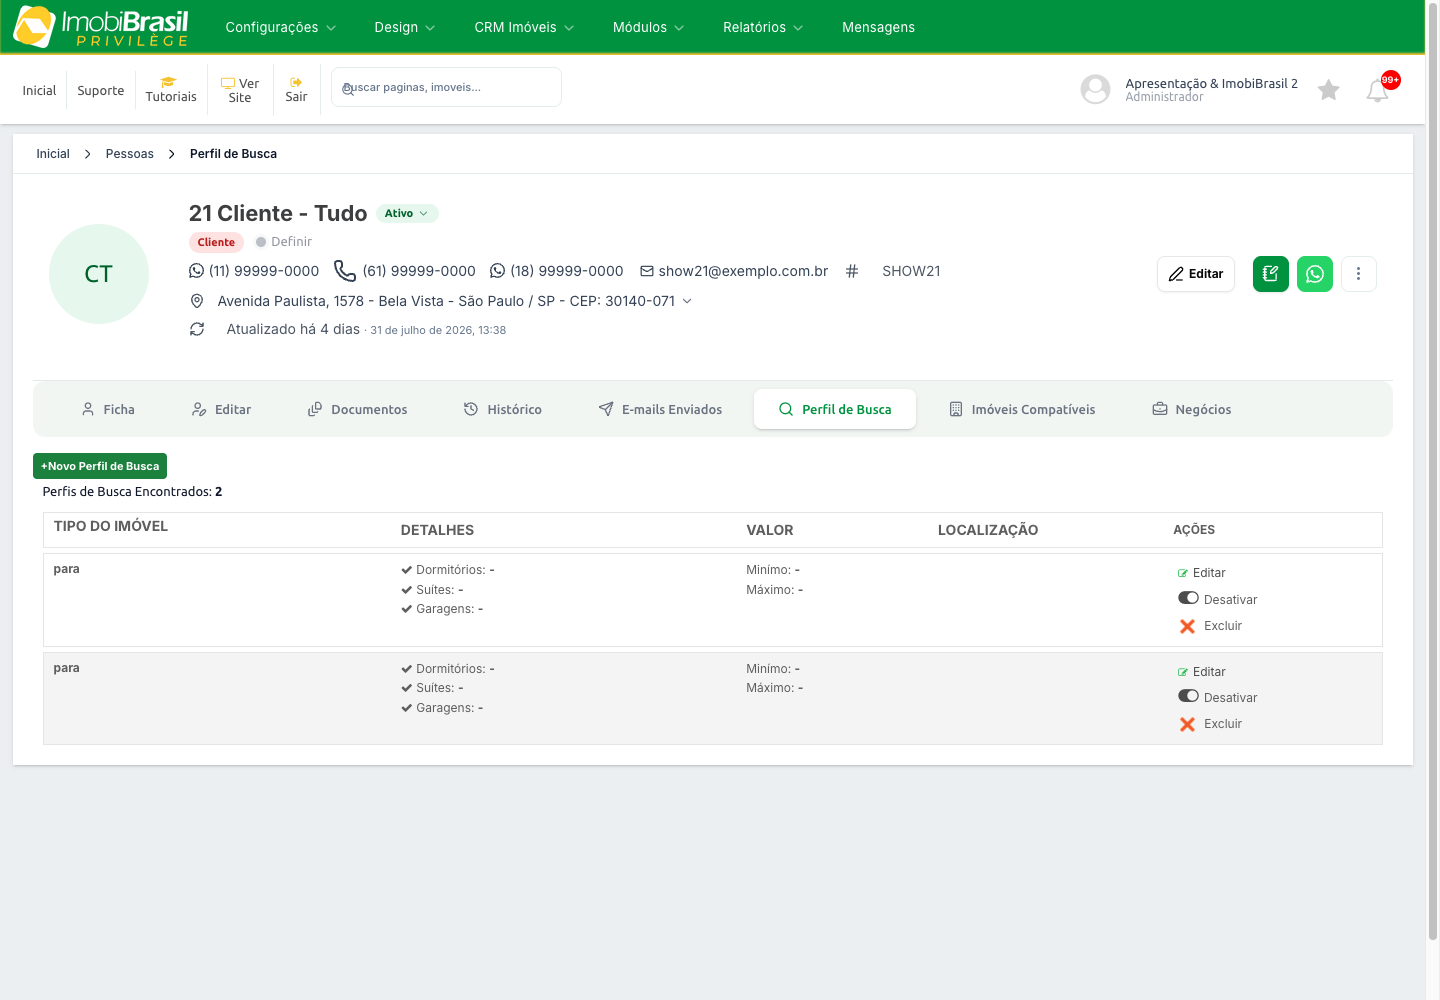Click the hash code icon before SHOW21
The image size is (1440, 1000).
click(852, 271)
